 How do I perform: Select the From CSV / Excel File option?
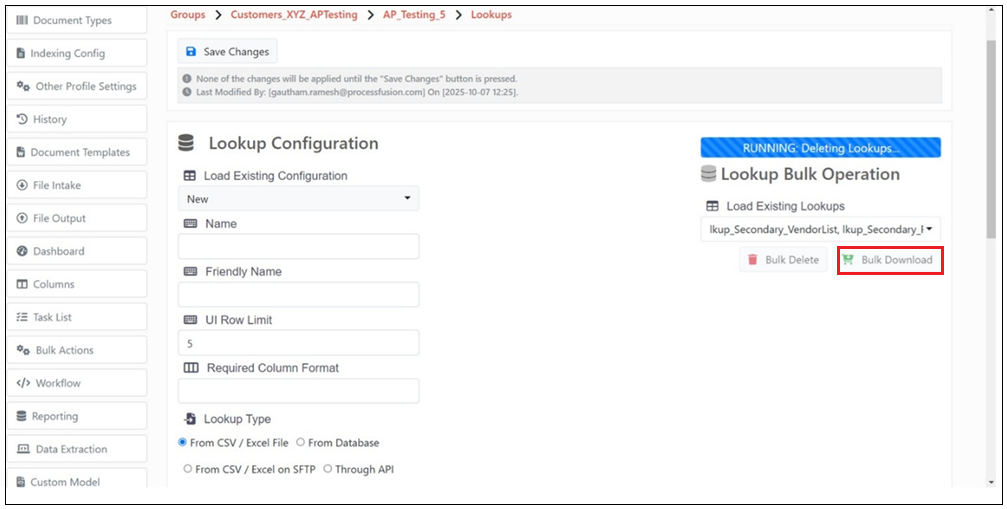pos(183,442)
